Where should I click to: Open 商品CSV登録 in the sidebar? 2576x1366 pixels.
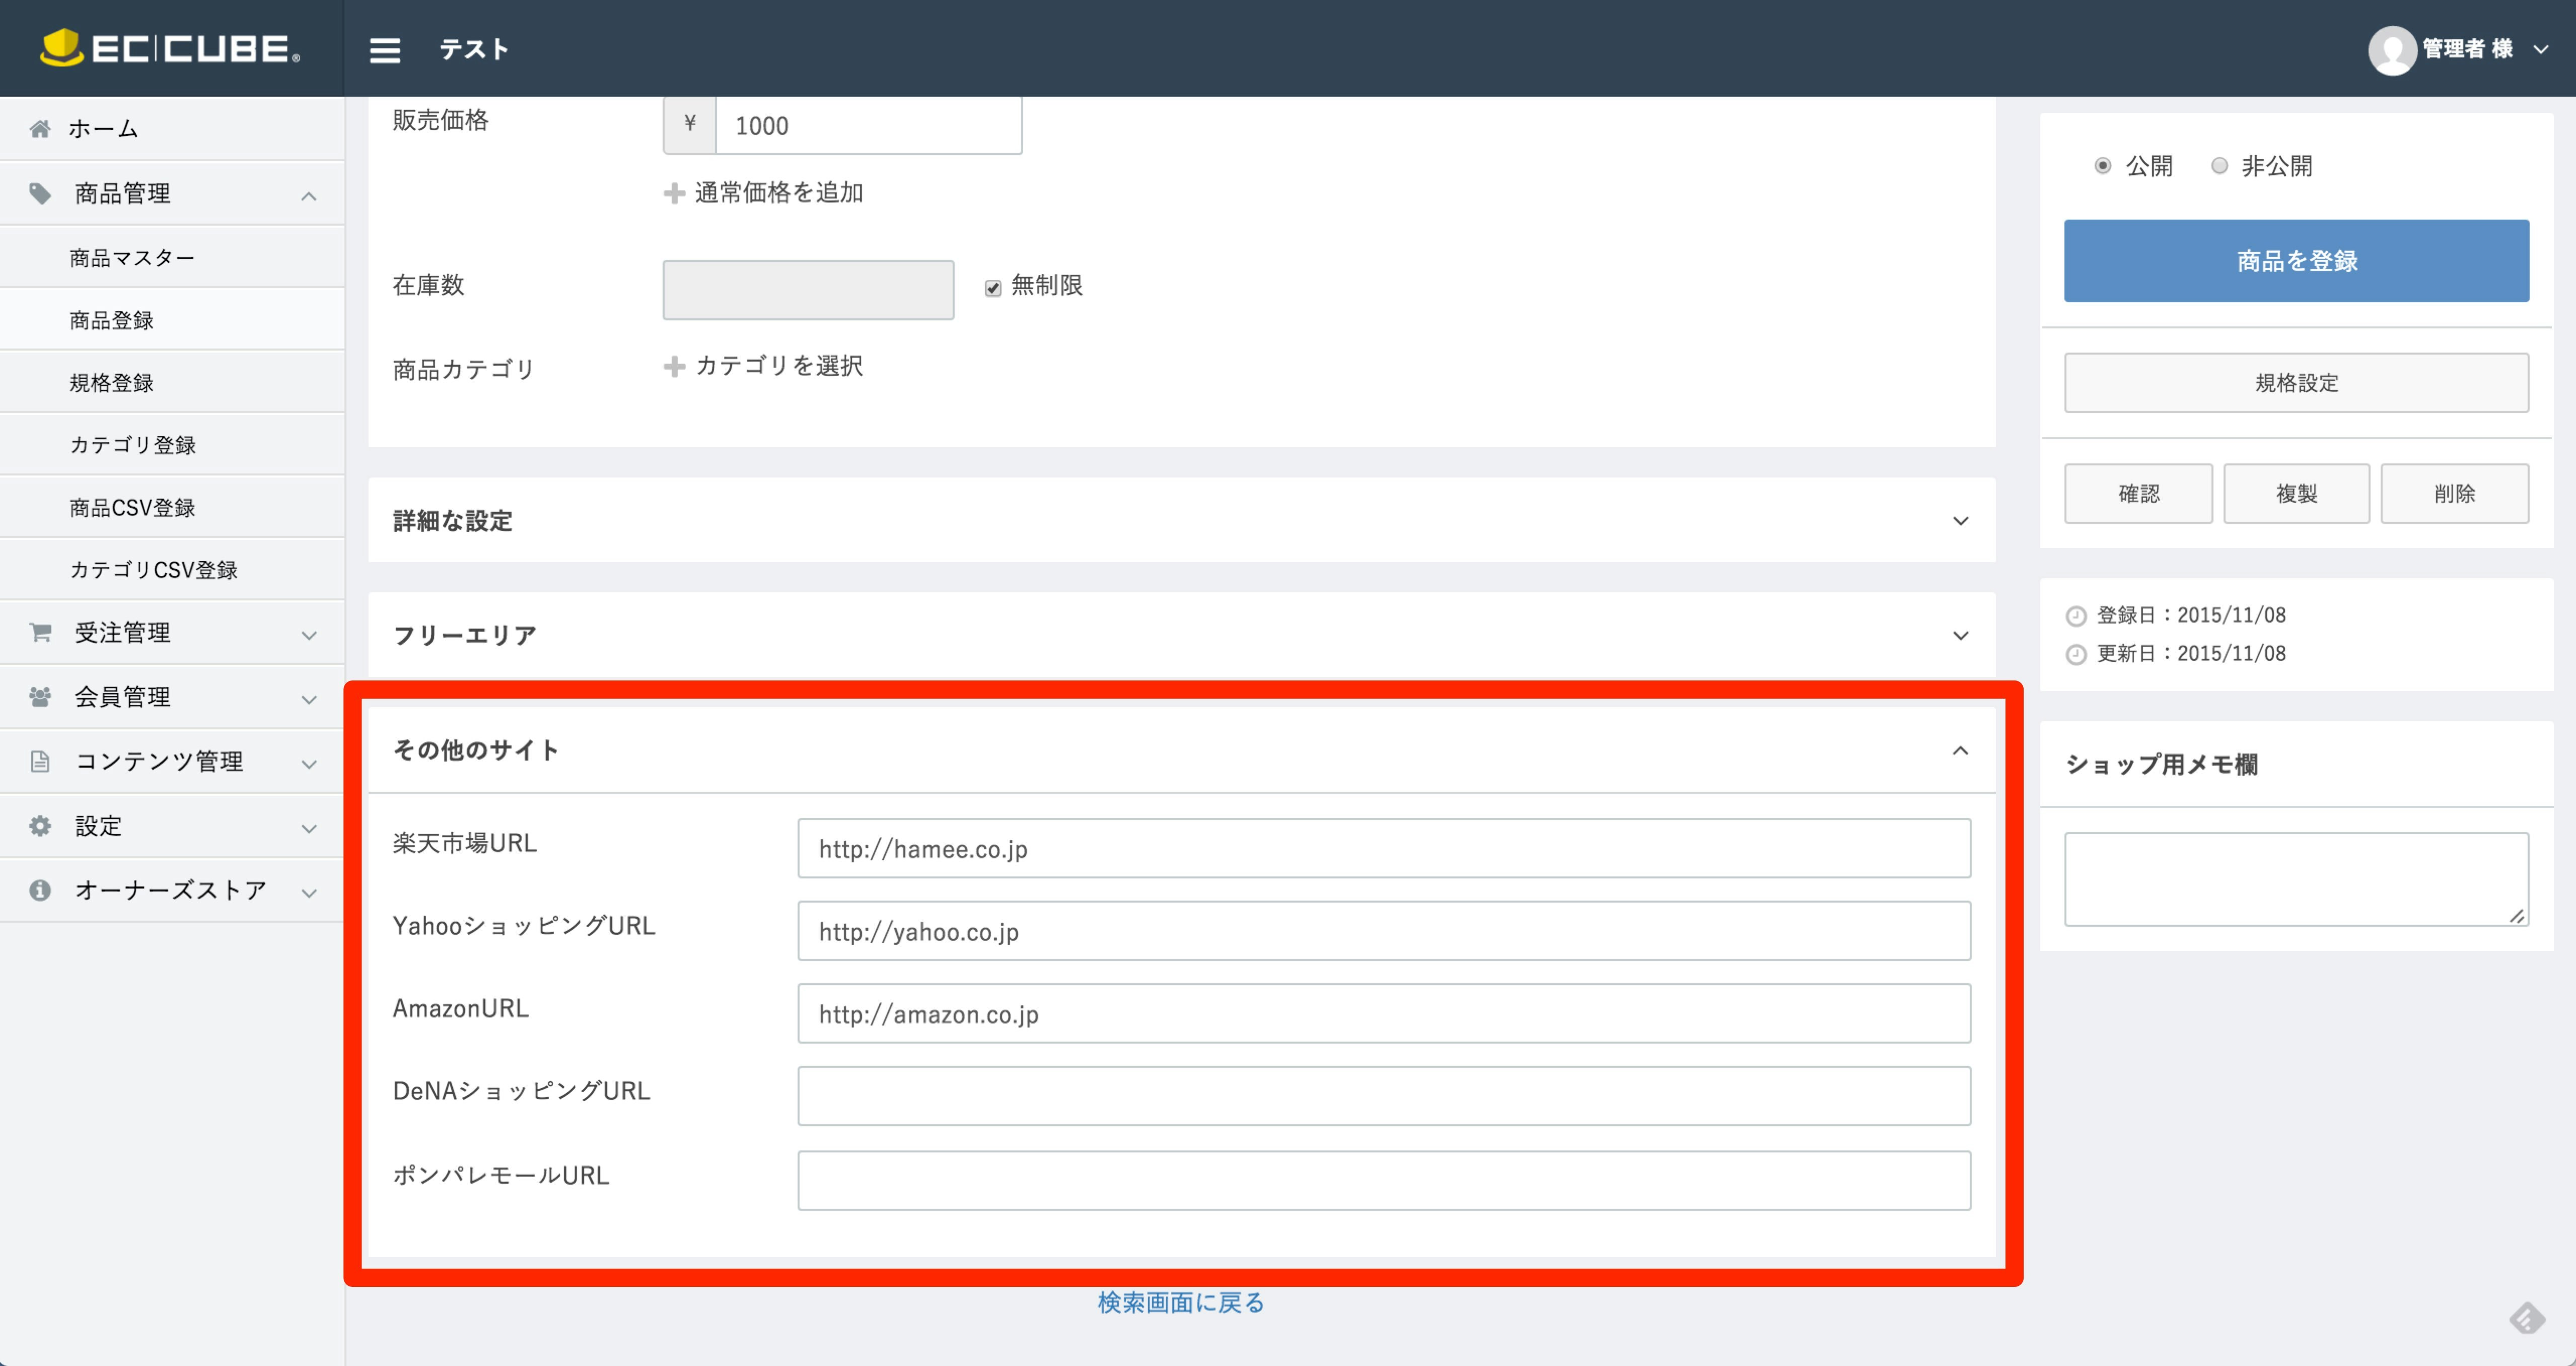172,508
